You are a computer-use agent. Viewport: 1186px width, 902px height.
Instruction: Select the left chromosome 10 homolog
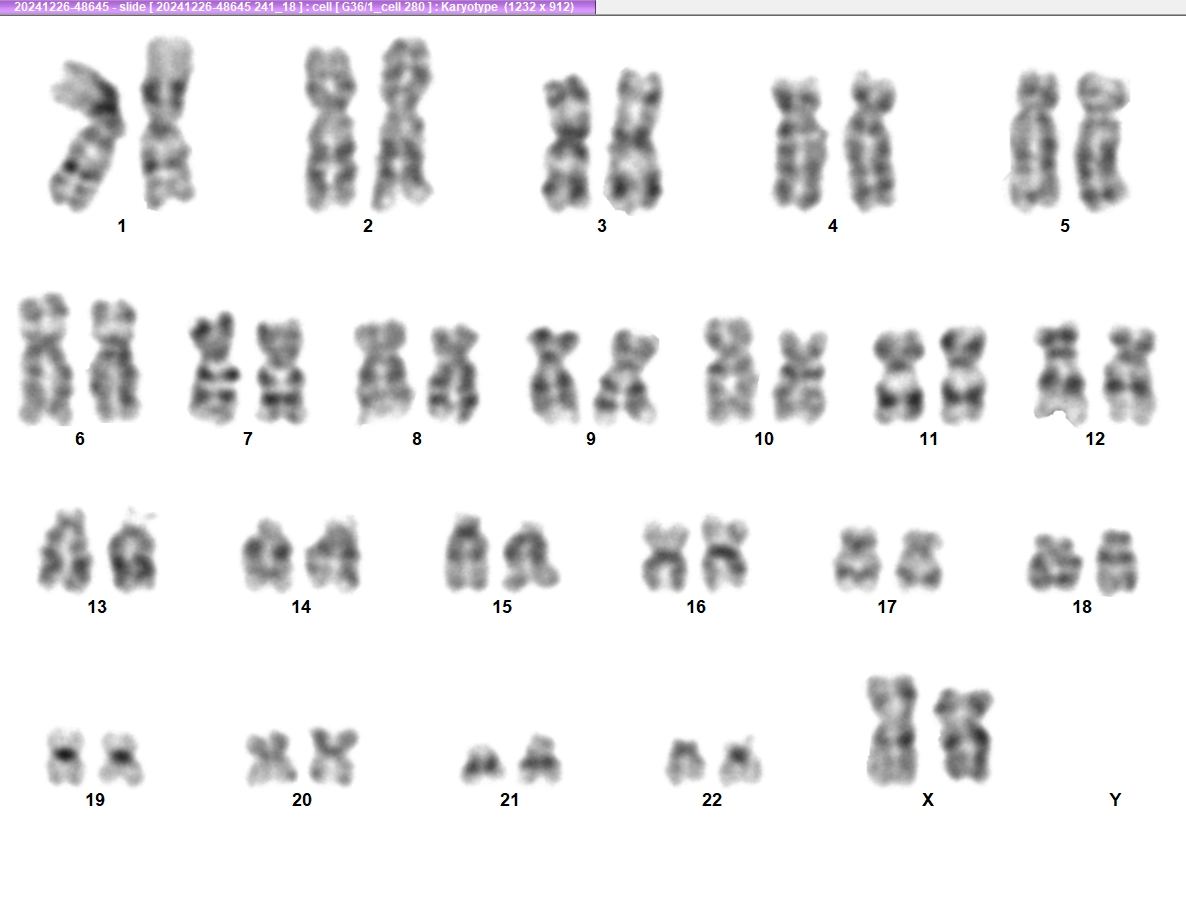730,370
